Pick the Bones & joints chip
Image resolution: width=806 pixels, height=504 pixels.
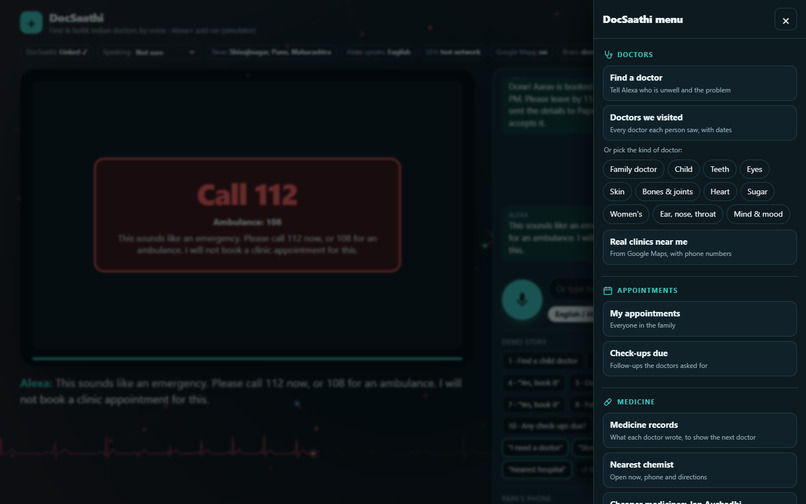click(667, 192)
